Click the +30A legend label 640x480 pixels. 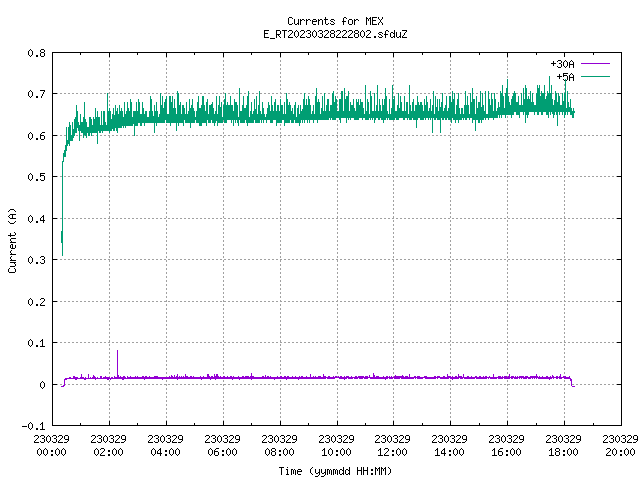coord(562,64)
